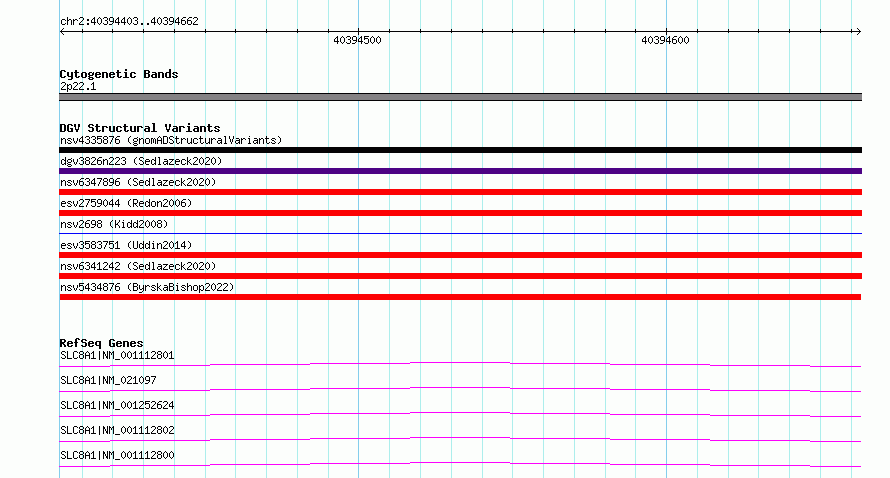Select the Cytogenetic Bands track title
The width and height of the screenshot is (890, 478).
click(119, 74)
